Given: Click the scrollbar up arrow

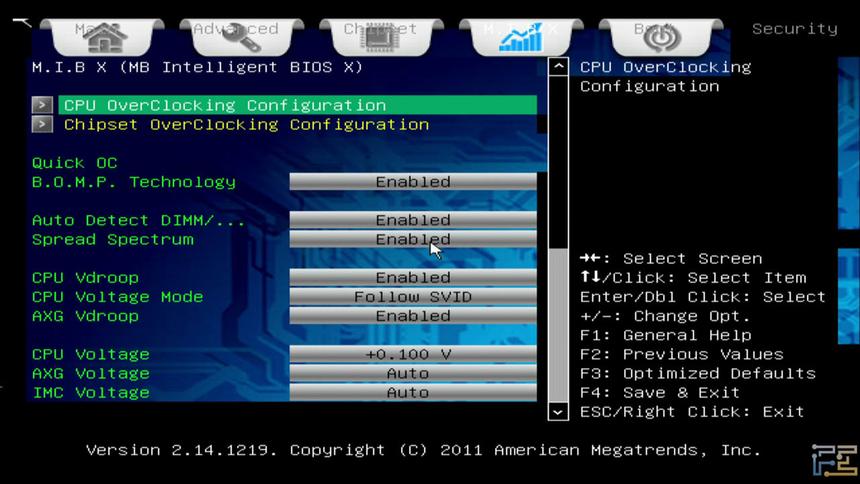Looking at the screenshot, I should point(558,67).
